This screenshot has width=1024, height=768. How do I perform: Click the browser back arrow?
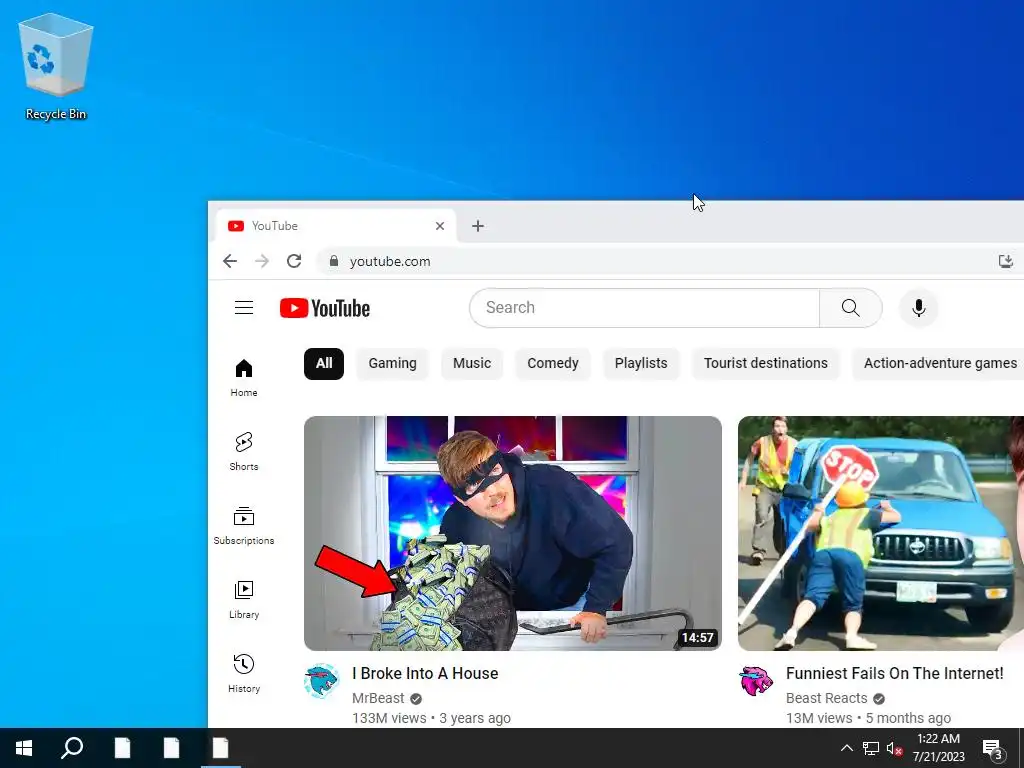click(x=230, y=261)
